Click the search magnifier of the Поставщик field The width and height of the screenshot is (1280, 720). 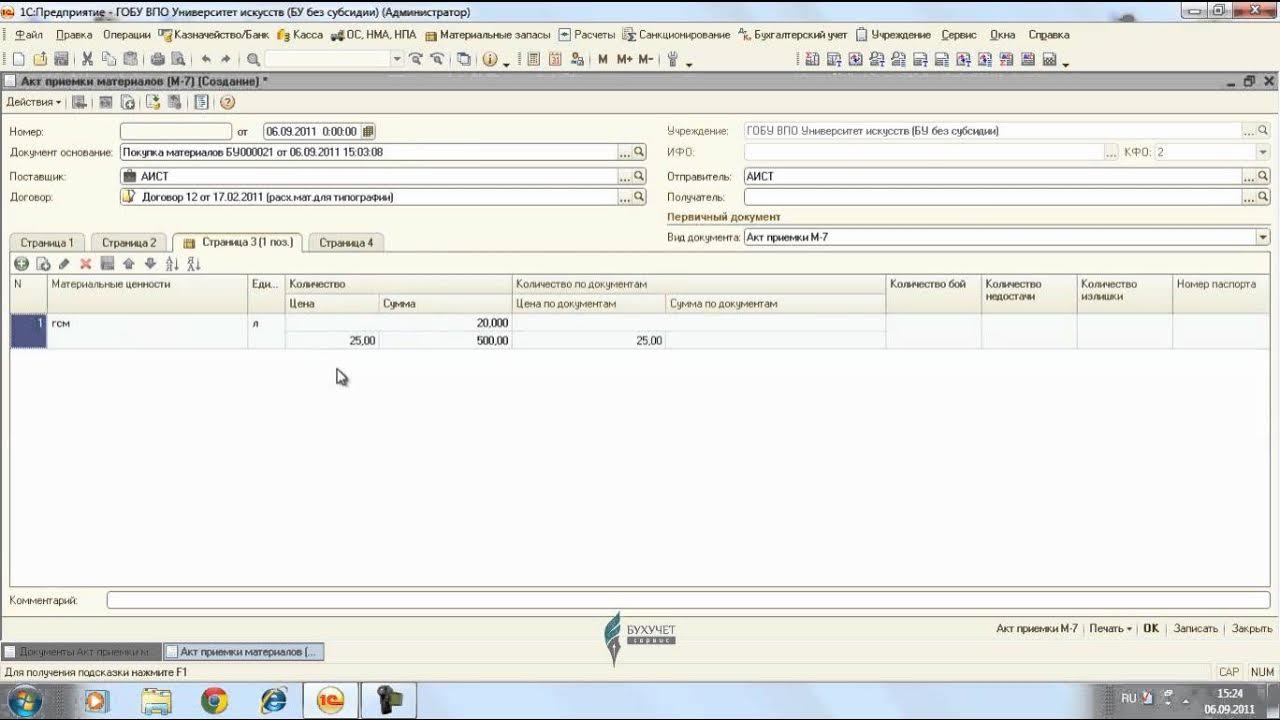pos(639,176)
